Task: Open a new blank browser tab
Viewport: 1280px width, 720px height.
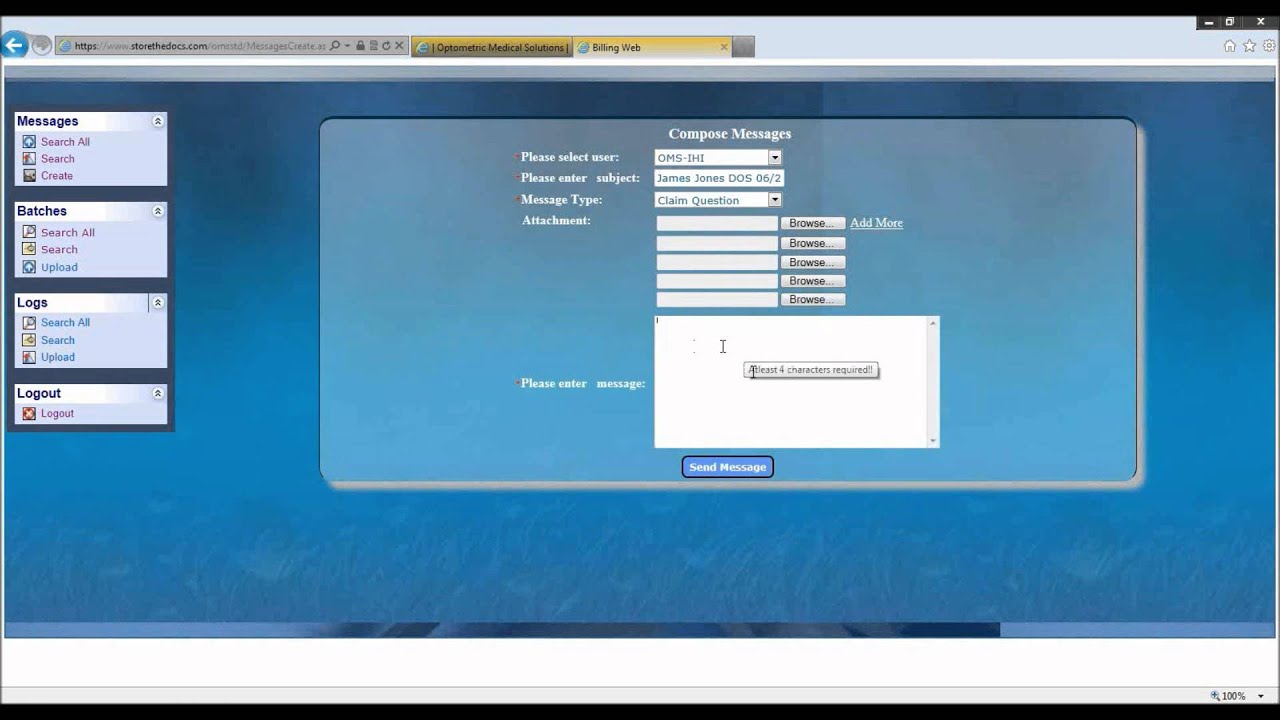Action: coord(744,47)
